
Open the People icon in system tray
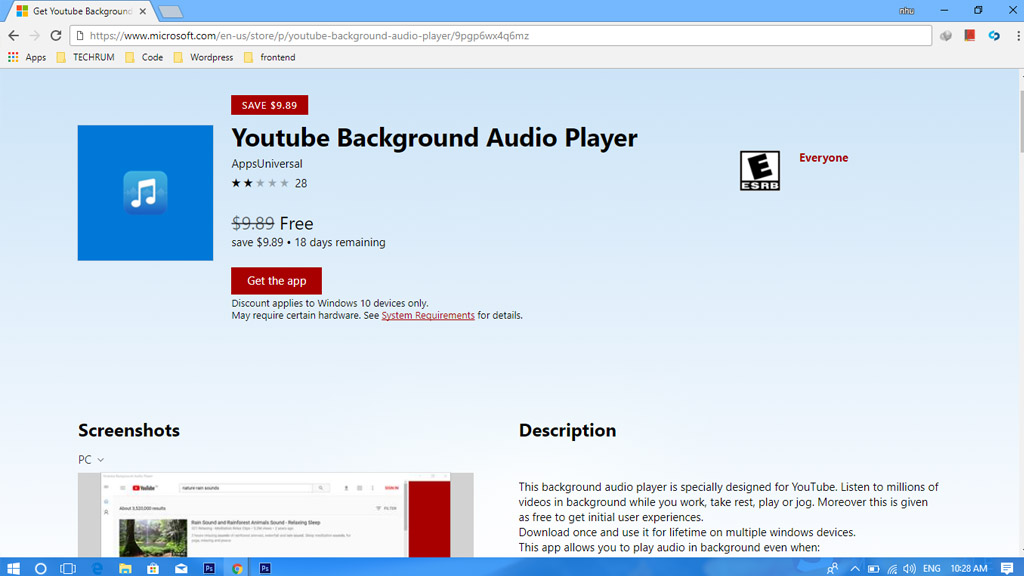(832, 569)
